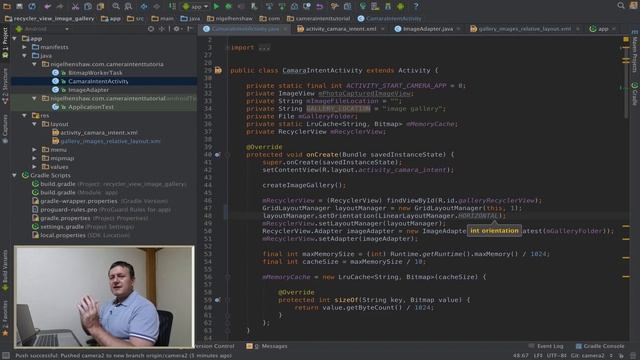This screenshot has height=360, width=640.
Task: Click the Debug app bug icon
Action: [229, 6]
